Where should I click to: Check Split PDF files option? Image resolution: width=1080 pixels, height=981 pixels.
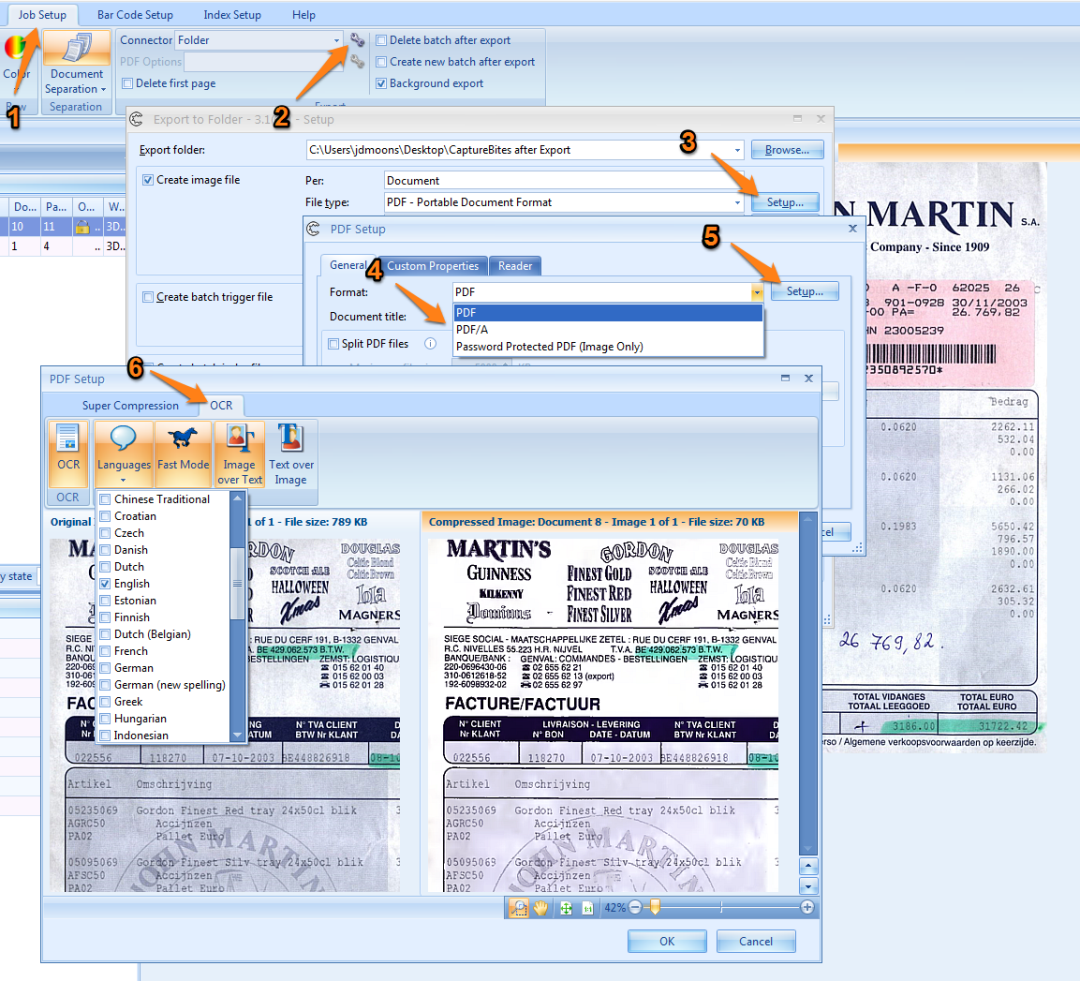(x=333, y=344)
